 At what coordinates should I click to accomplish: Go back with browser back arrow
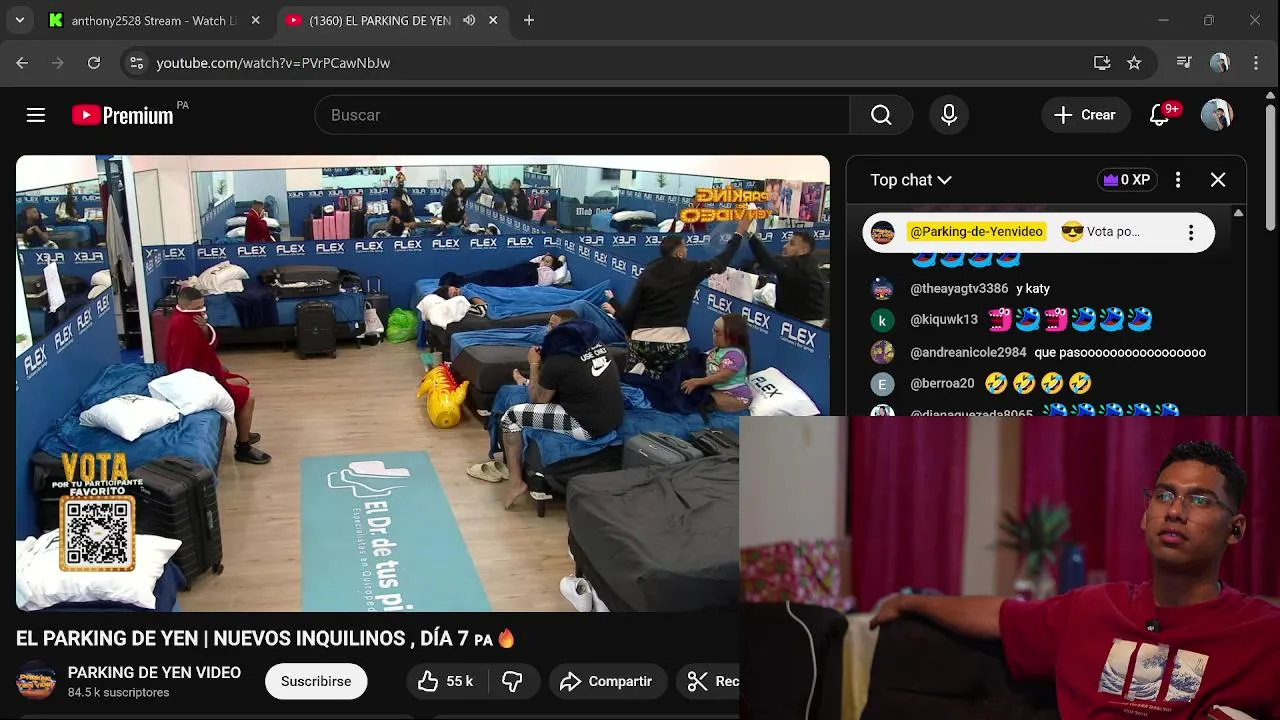[22, 62]
